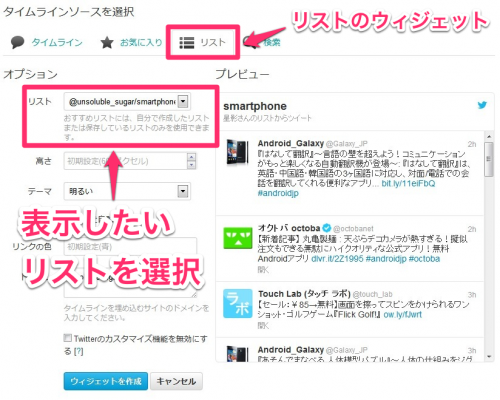Expand the octoba tweet with 開く
500x400 pixels.
pyautogui.click(x=263, y=269)
